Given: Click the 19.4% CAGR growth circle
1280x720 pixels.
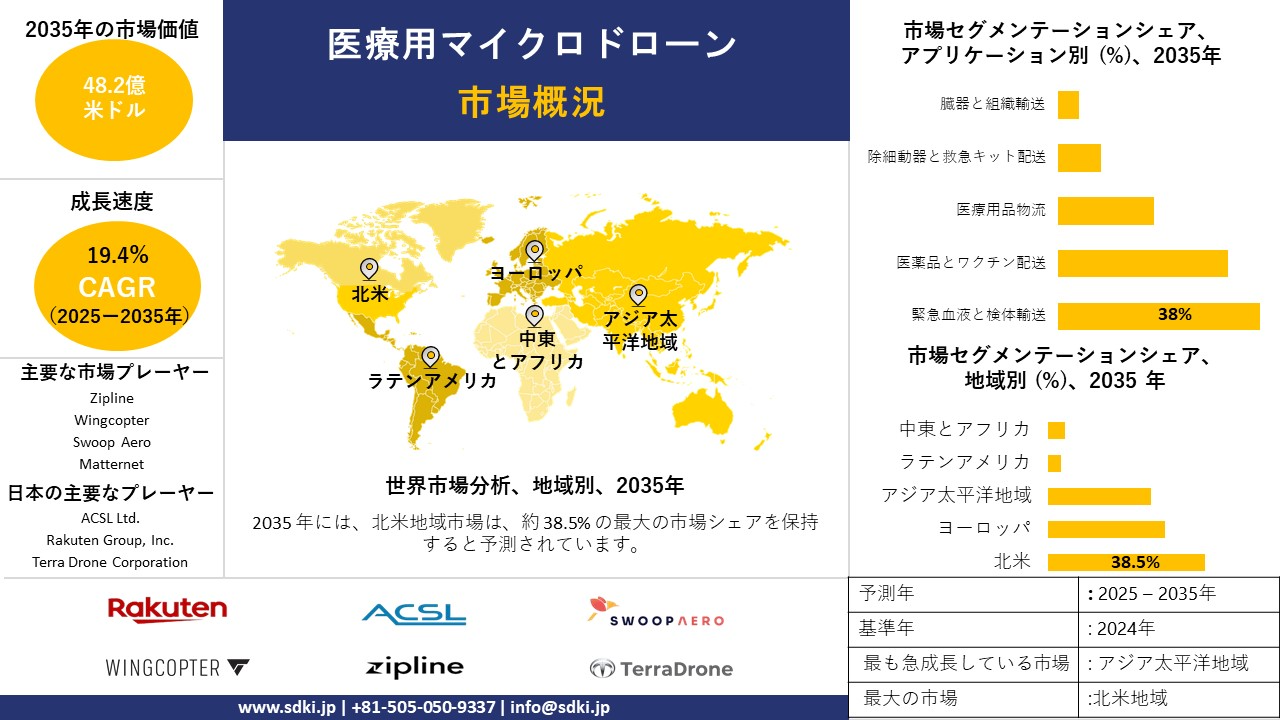Looking at the screenshot, I should (117, 286).
